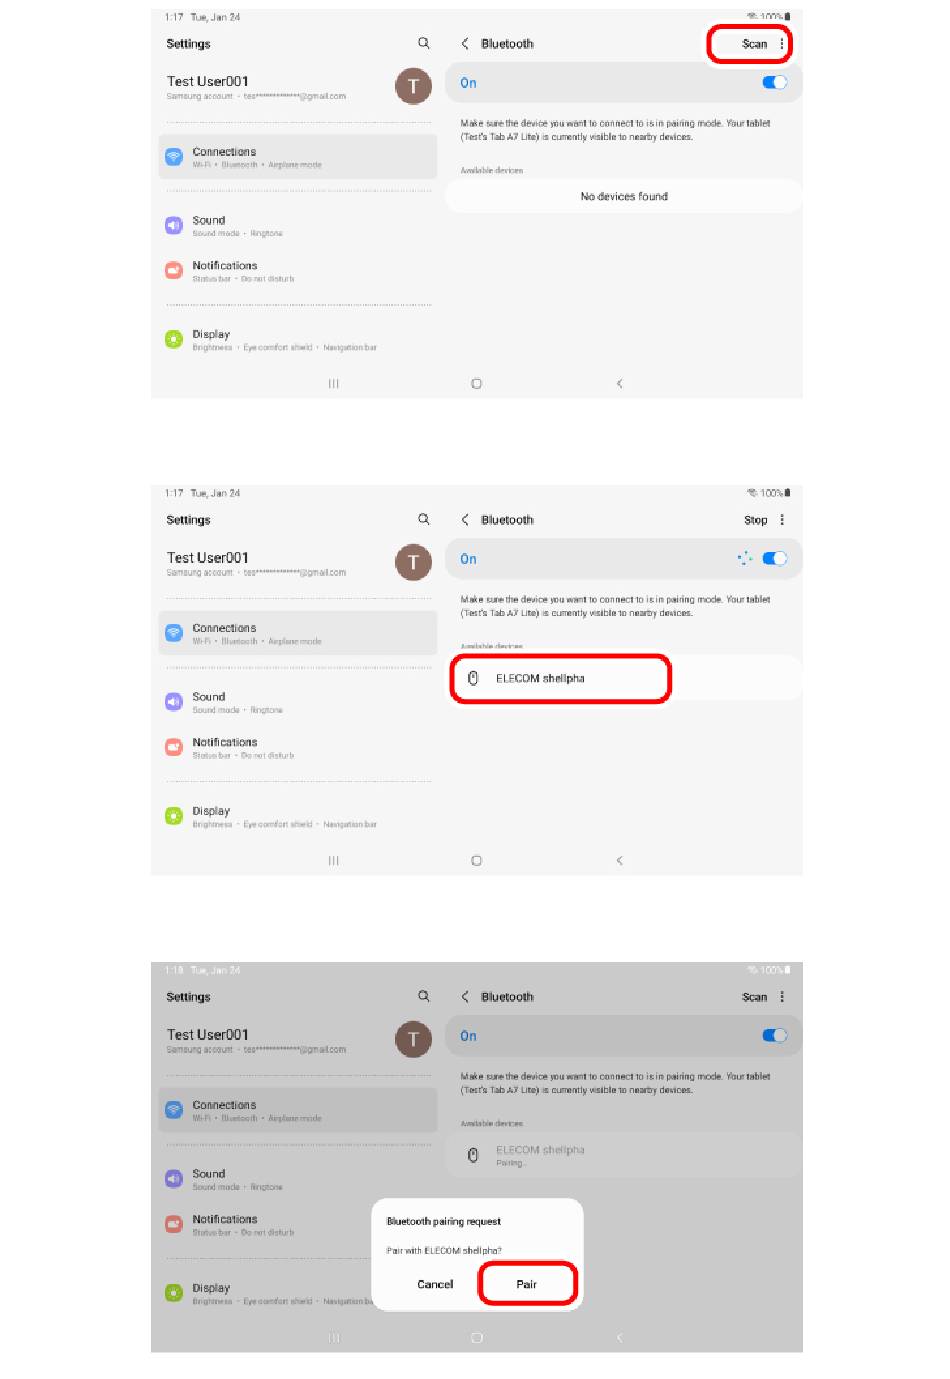The image size is (950, 1379).
Task: Click the Connections Wi-Fi icon in the top screenshot
Action: click(x=173, y=157)
